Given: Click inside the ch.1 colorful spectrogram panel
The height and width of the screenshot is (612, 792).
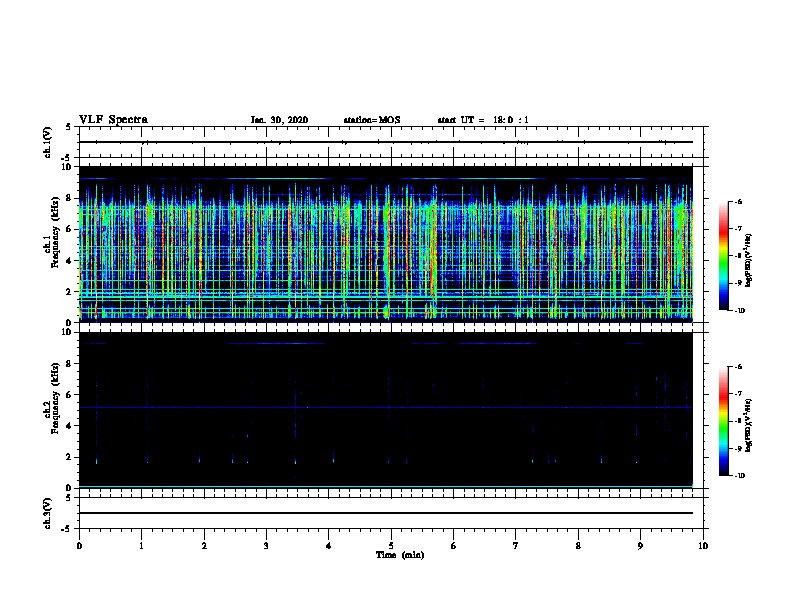Looking at the screenshot, I should click(x=386, y=244).
